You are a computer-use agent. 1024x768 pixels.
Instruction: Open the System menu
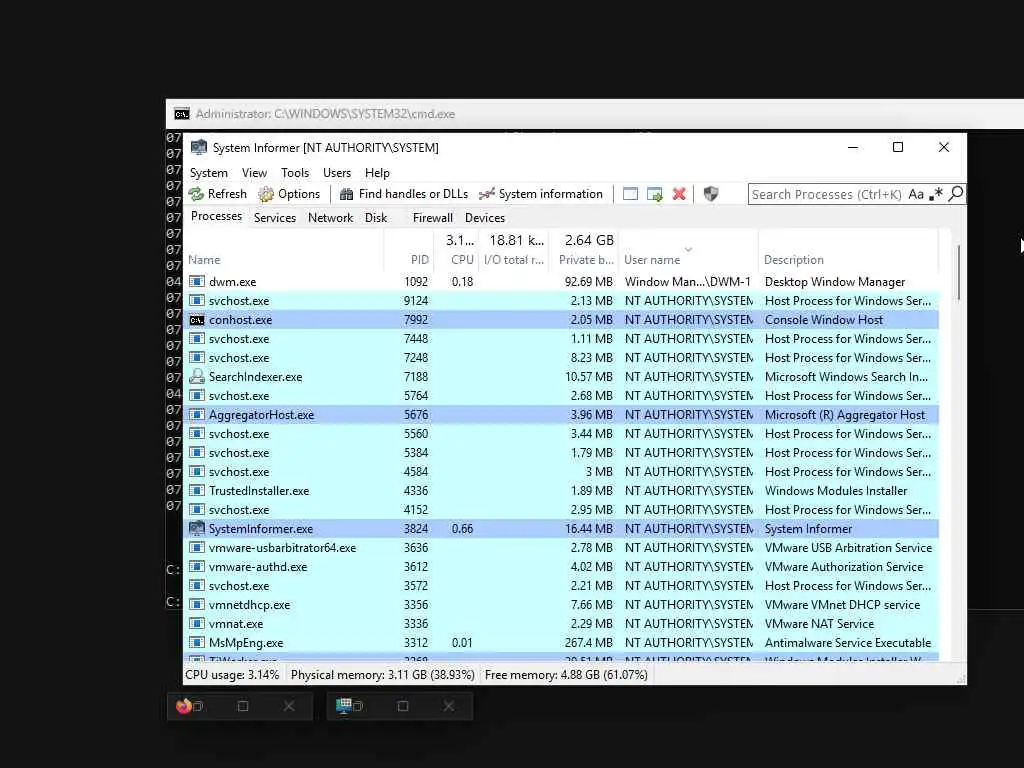tap(209, 173)
